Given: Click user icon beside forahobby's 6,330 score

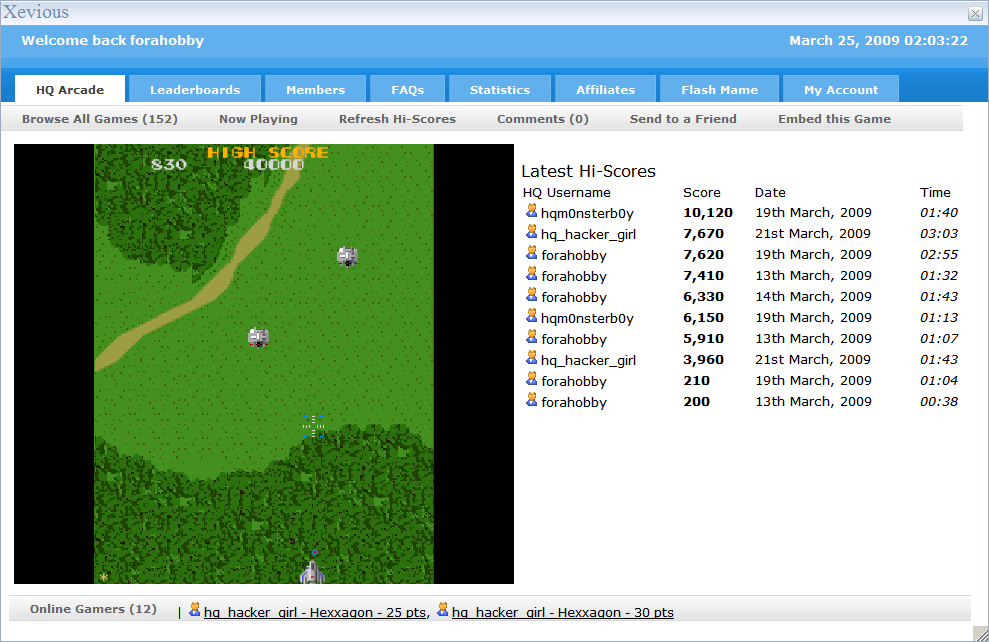Looking at the screenshot, I should pyautogui.click(x=531, y=295).
